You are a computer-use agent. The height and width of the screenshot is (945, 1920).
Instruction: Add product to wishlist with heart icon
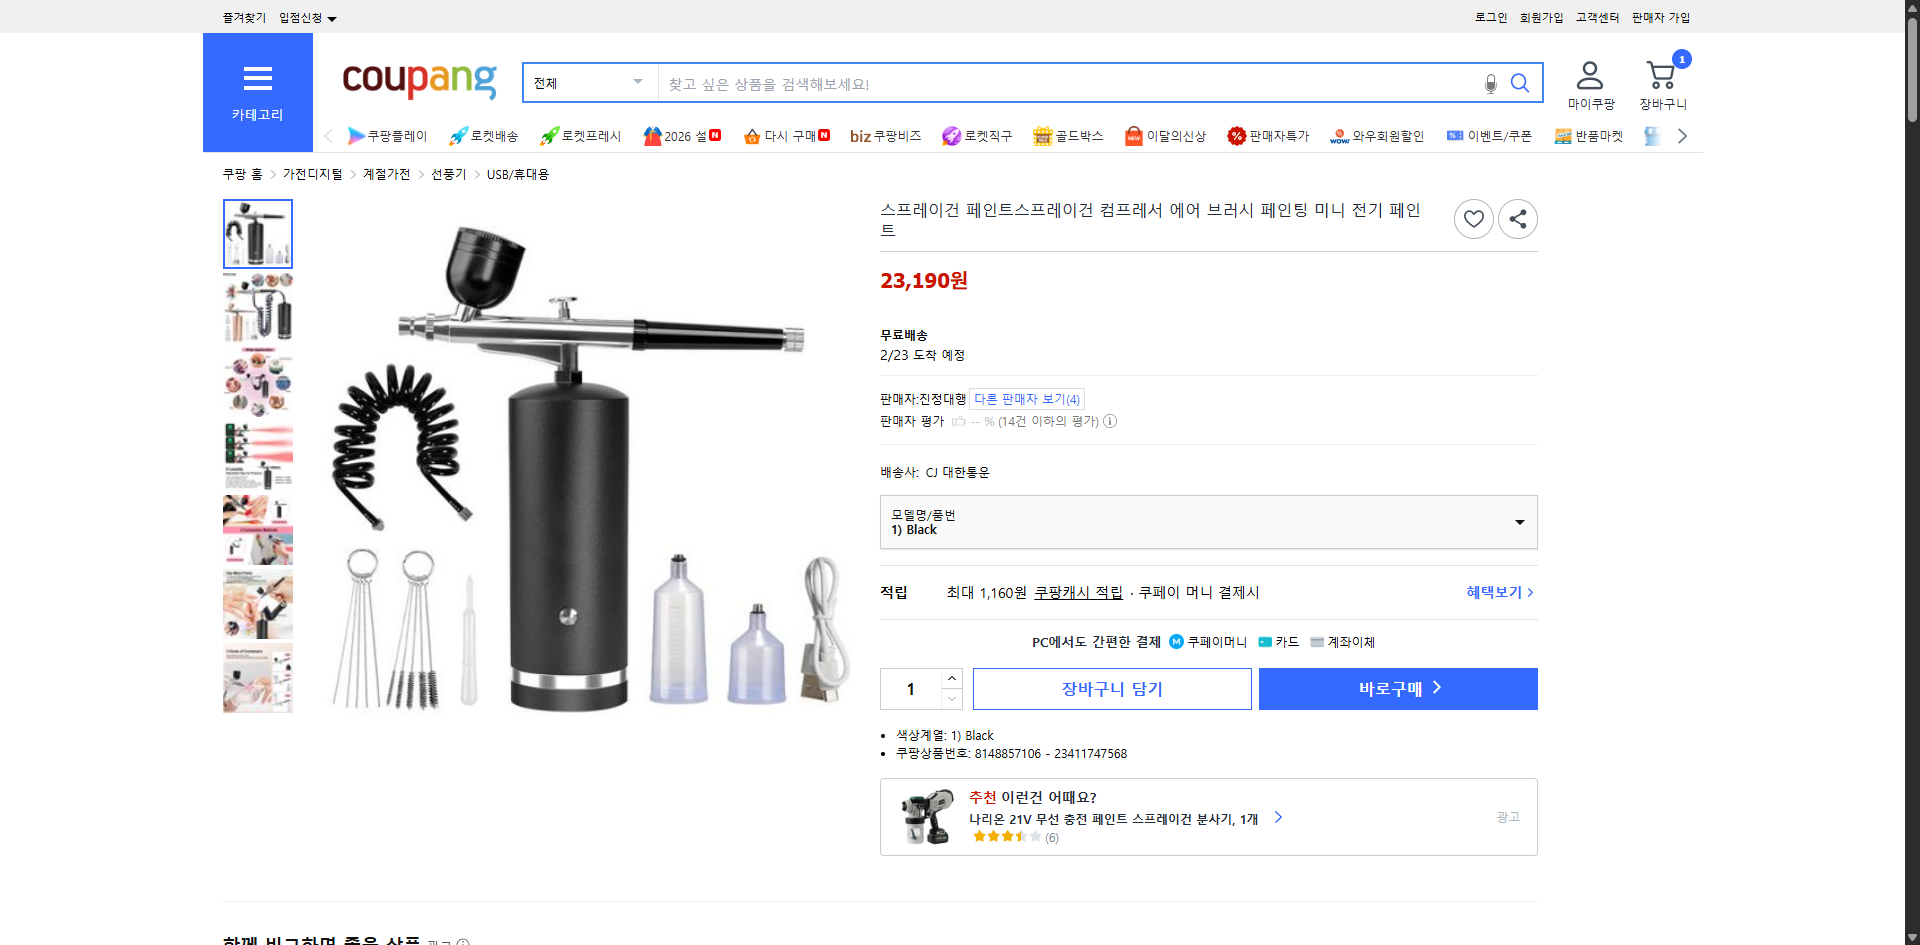1473,218
